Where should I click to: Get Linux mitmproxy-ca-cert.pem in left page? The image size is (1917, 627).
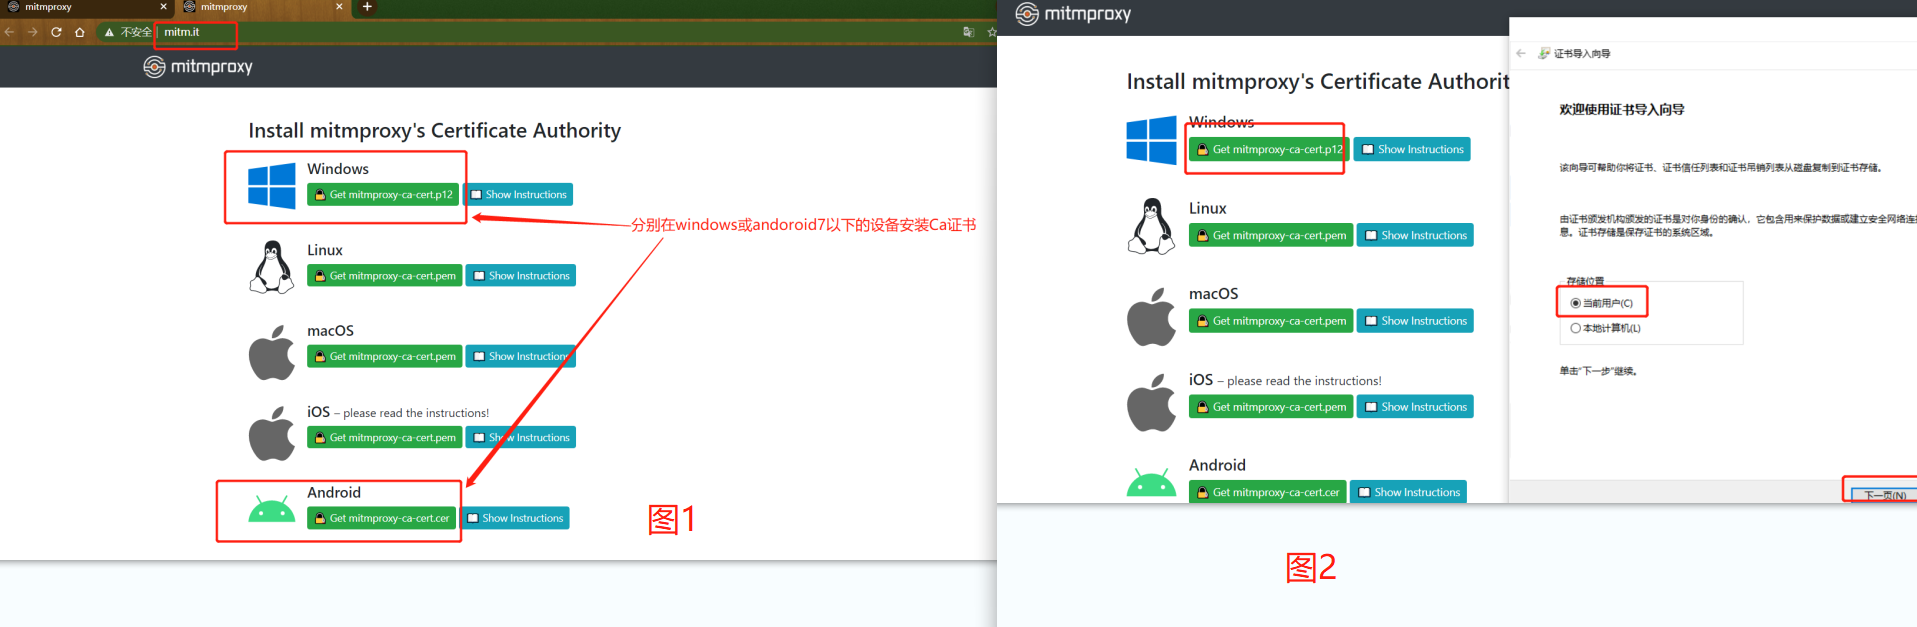point(385,276)
